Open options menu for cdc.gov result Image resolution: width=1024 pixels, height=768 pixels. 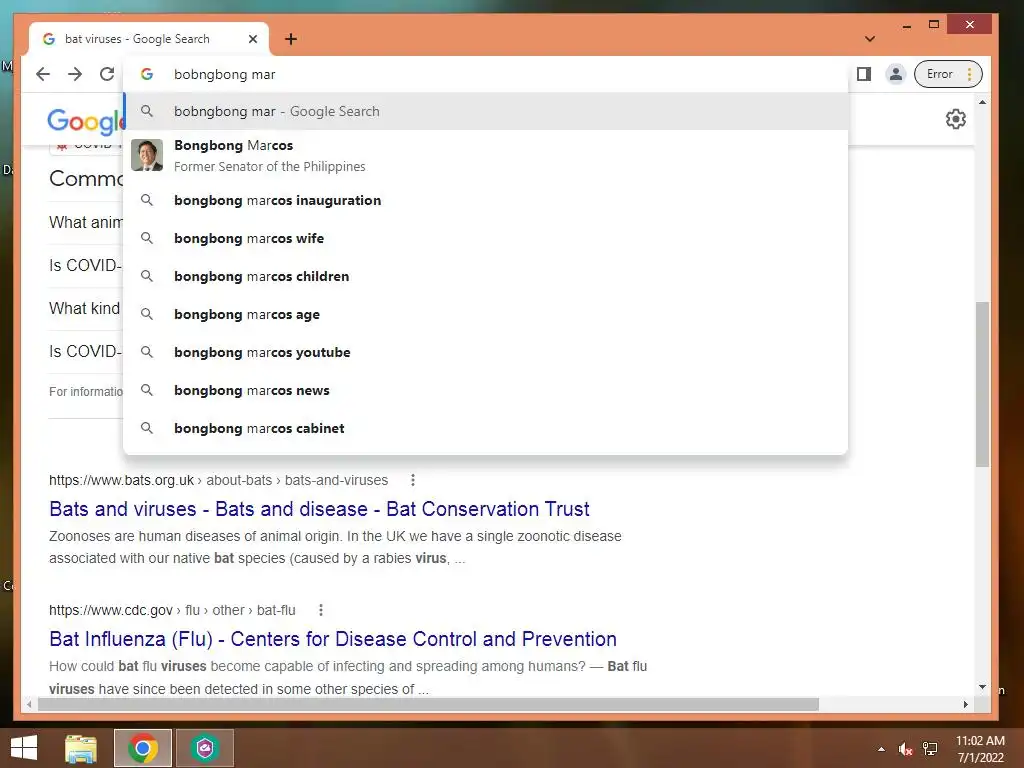pos(321,610)
